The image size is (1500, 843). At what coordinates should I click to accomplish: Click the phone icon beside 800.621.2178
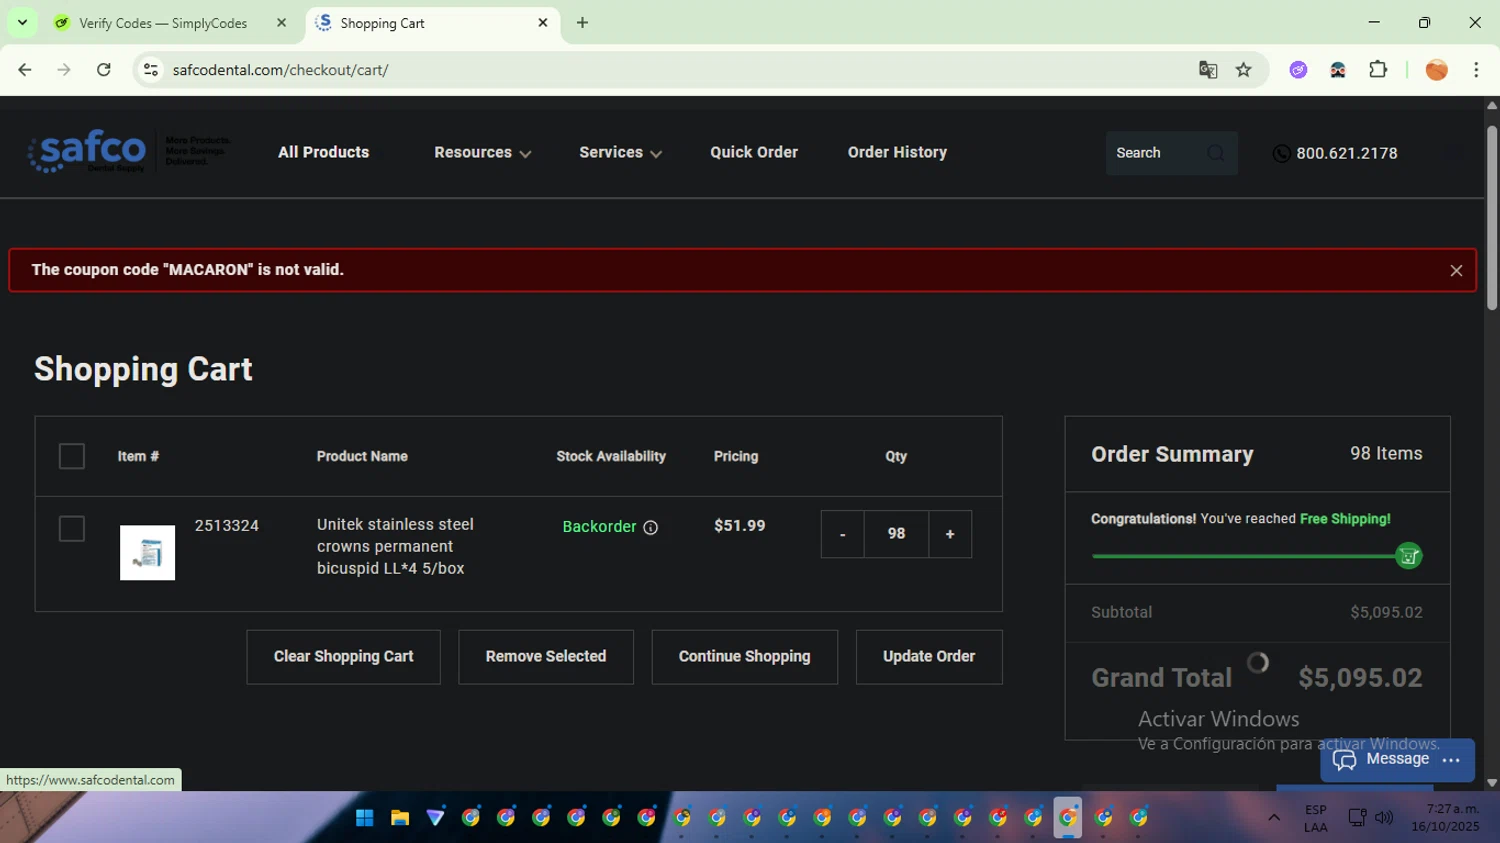[1281, 153]
